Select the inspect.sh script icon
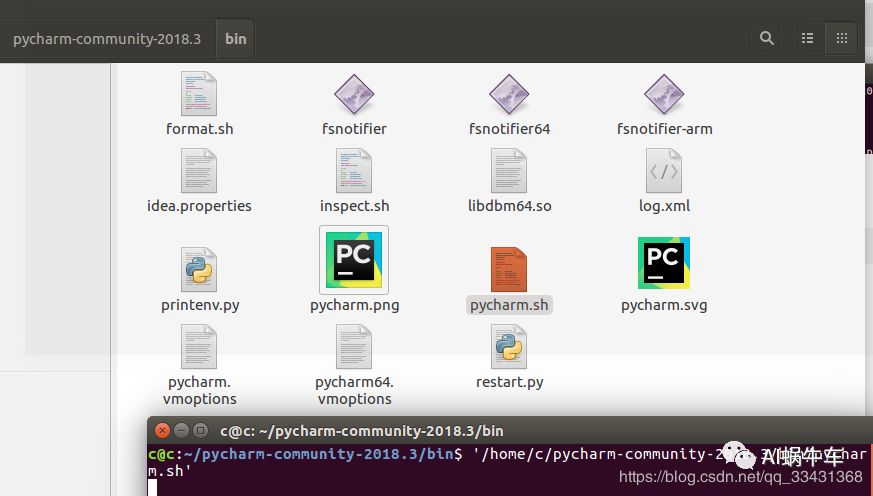Viewport: 873px width, 496px height. coord(354,171)
